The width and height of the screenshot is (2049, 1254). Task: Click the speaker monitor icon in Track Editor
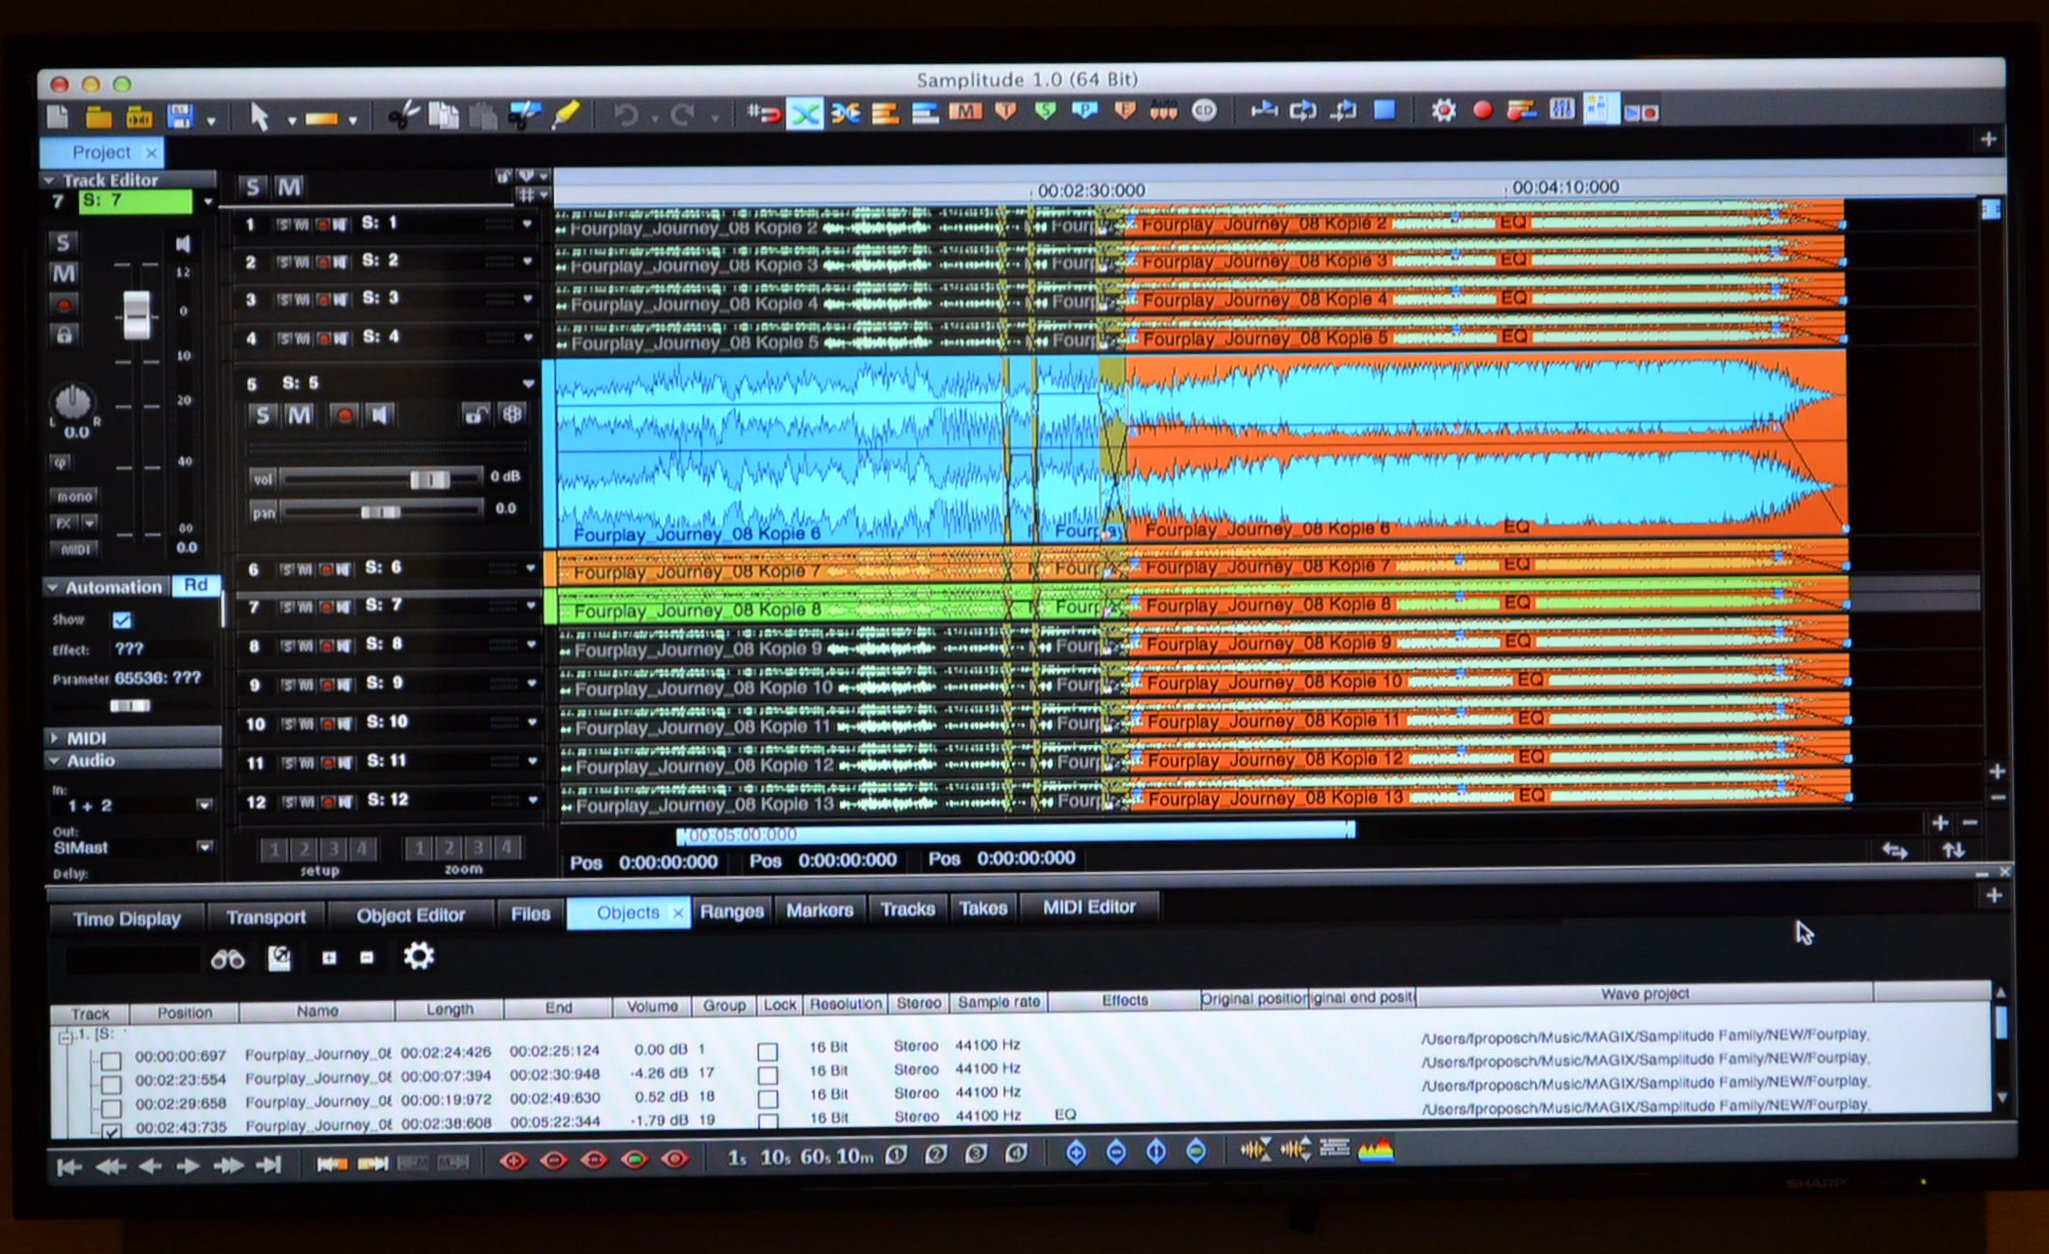pos(182,244)
